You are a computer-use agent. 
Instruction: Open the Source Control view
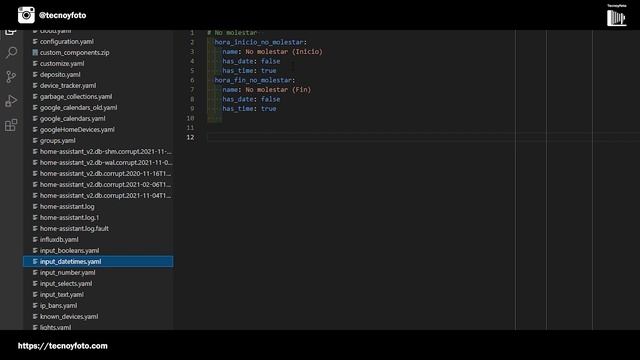pos(11,77)
